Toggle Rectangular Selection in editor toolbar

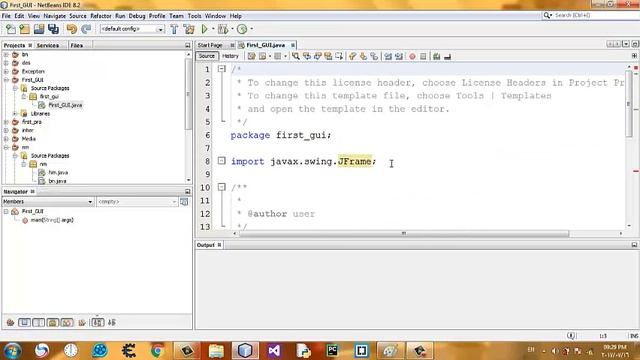(339, 56)
